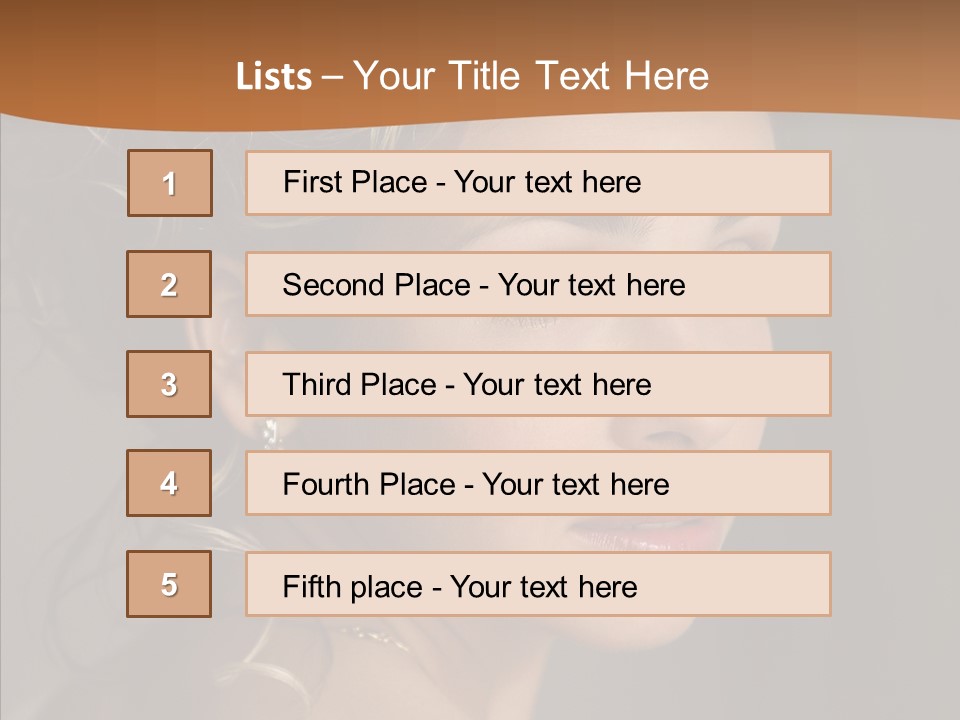Select the number 4 box
The width and height of the screenshot is (960, 720).
pos(169,483)
